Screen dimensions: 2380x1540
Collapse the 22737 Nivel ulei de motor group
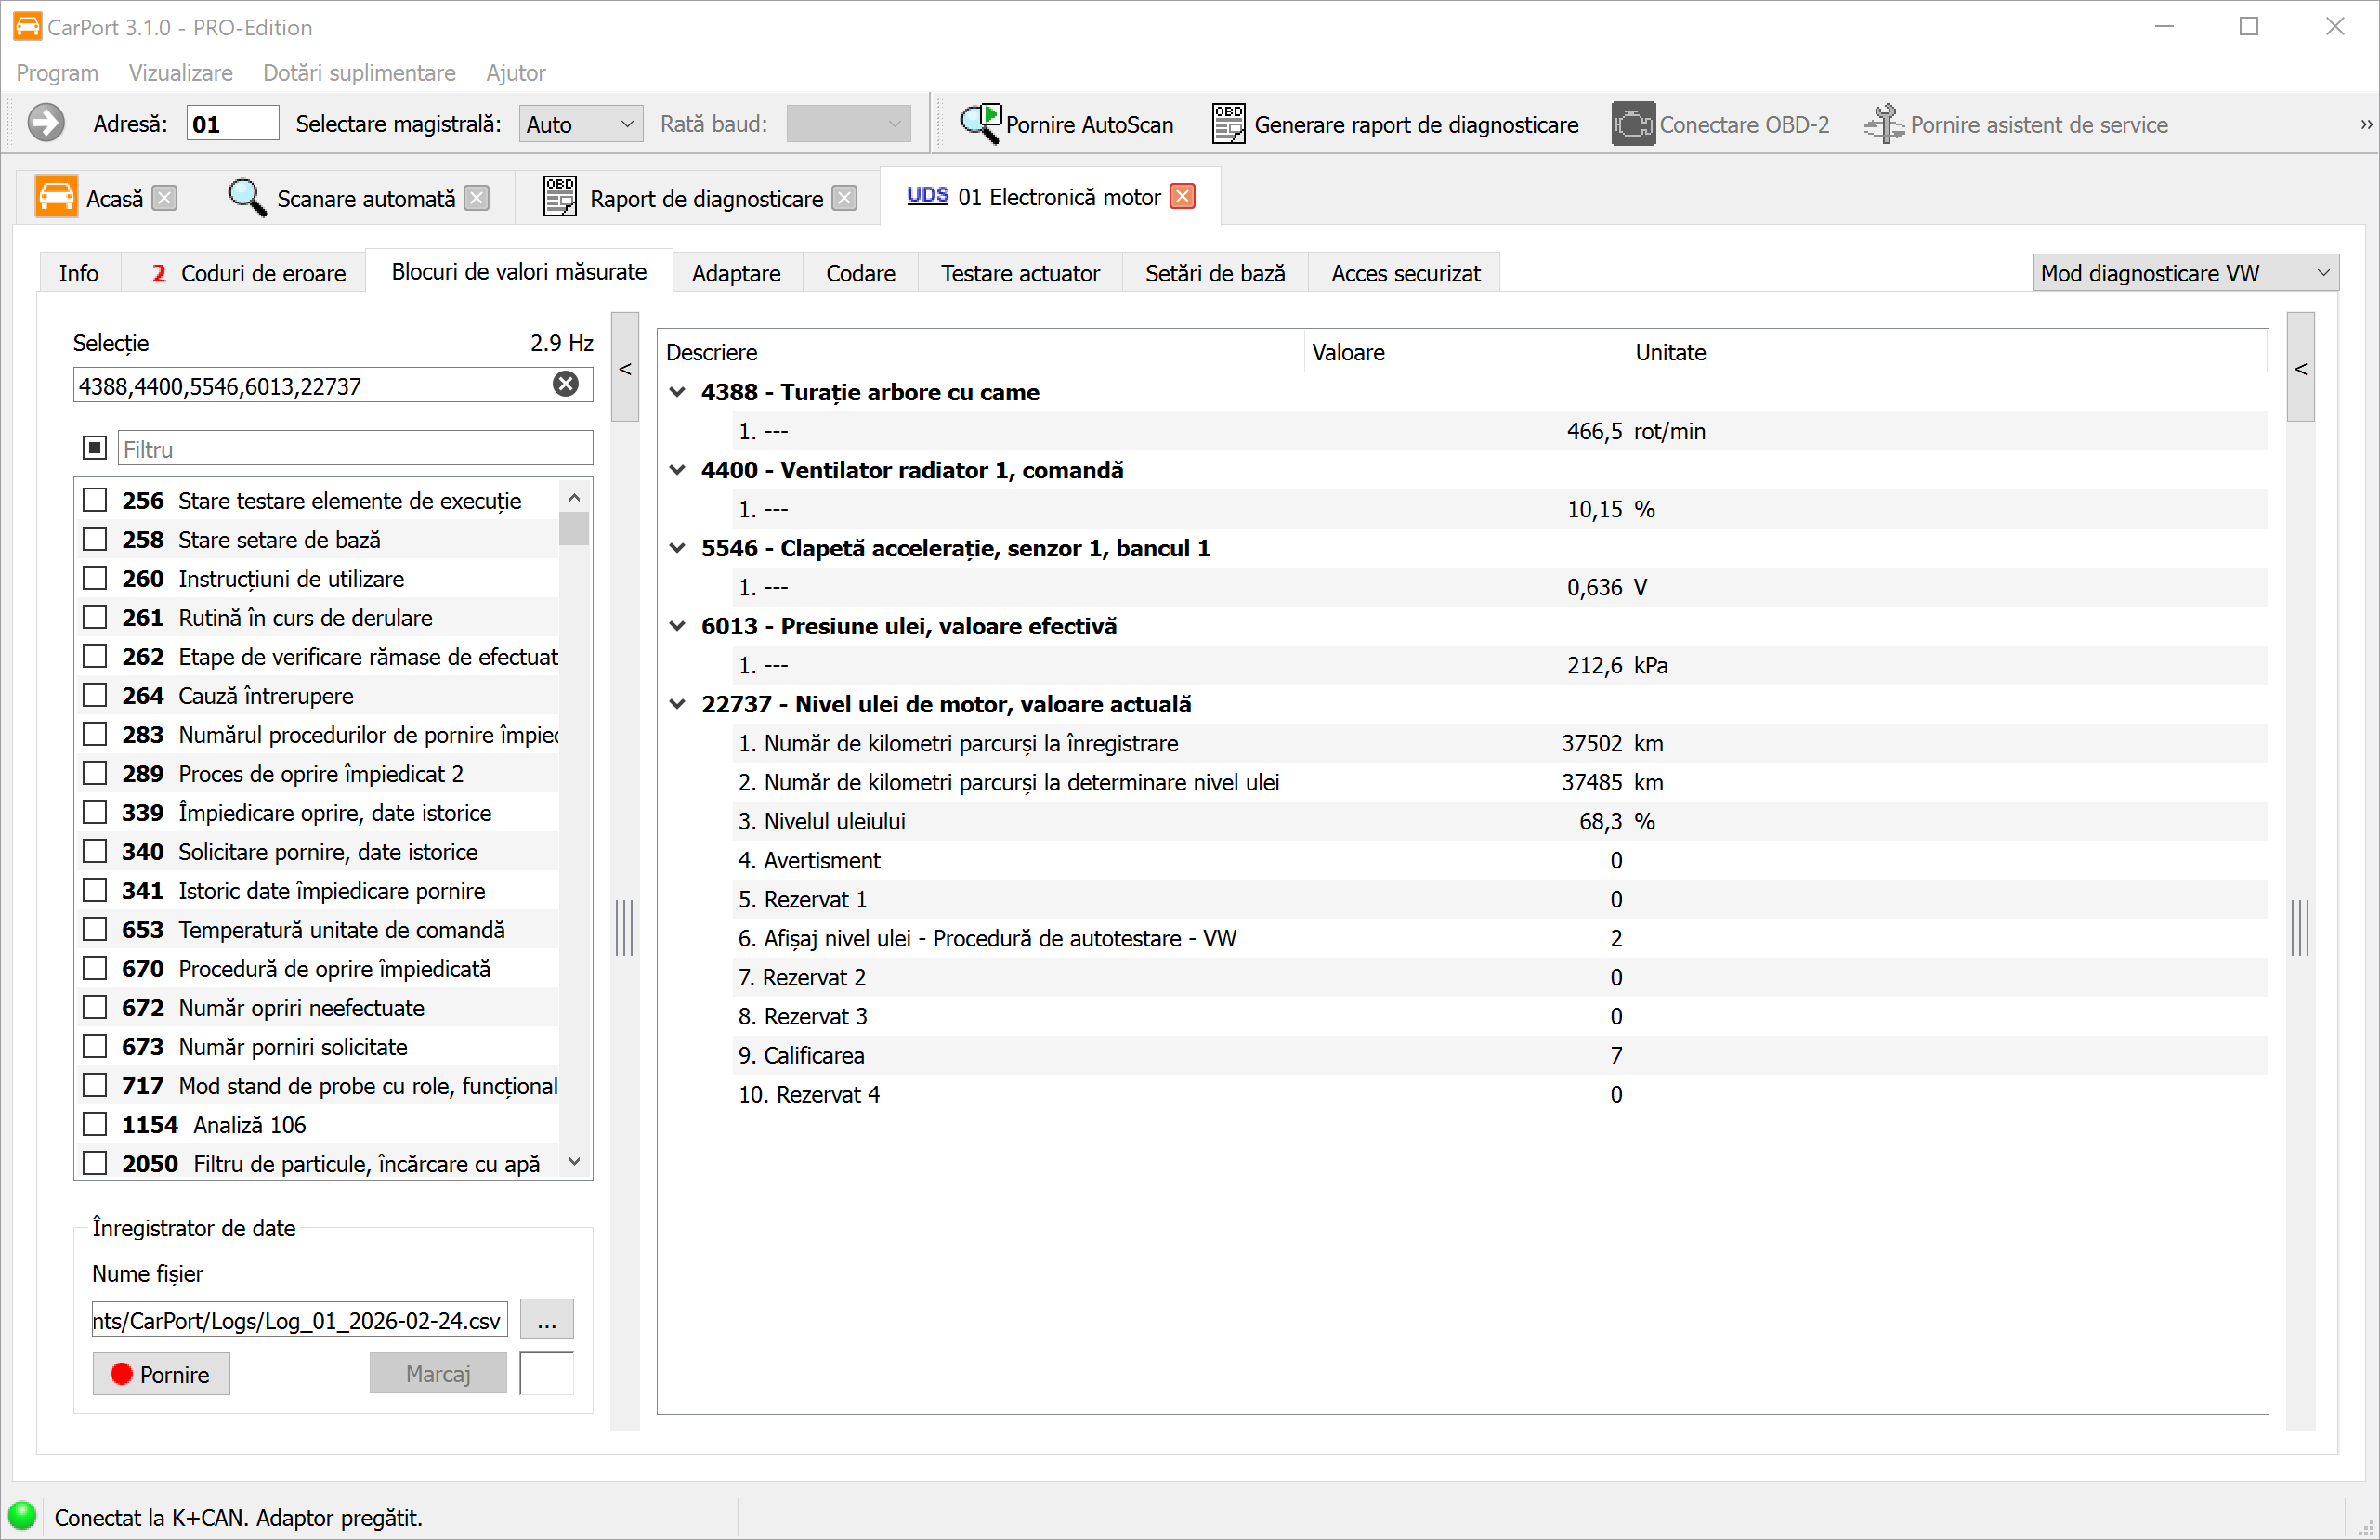677,704
